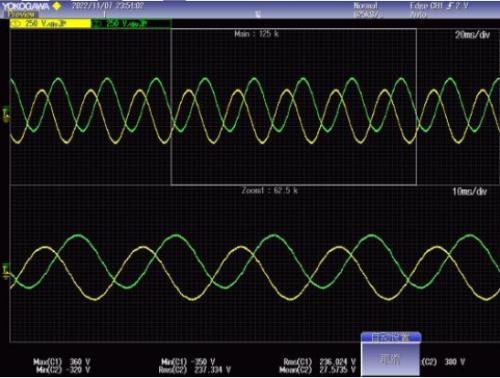The height and width of the screenshot is (378, 500).
Task: Click the Auto trigger mode label
Action: pos(417,15)
